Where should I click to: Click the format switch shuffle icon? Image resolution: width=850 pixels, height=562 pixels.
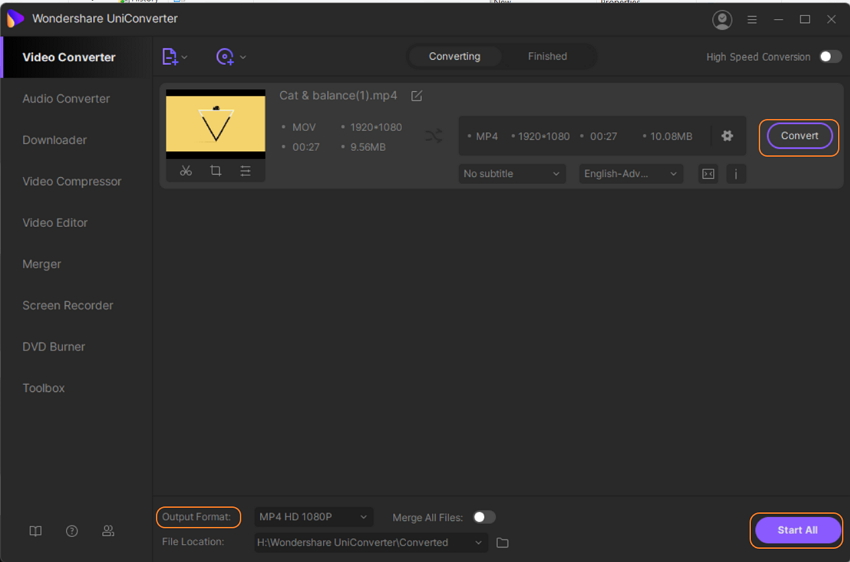434,136
